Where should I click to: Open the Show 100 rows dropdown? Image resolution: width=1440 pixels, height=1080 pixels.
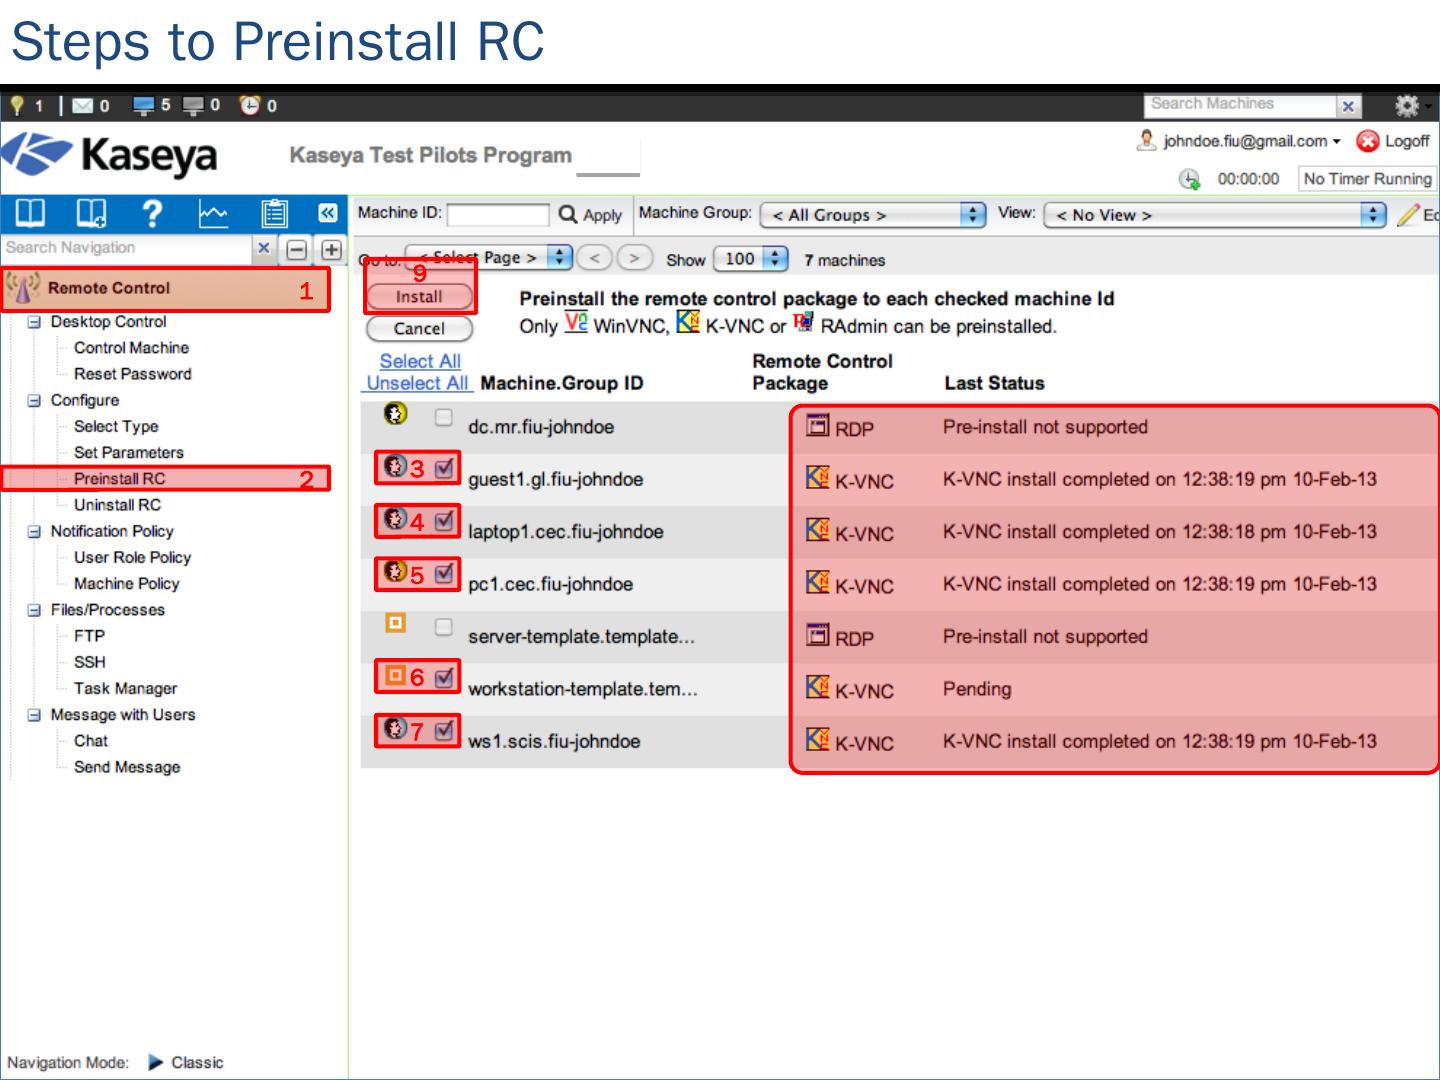click(751, 259)
